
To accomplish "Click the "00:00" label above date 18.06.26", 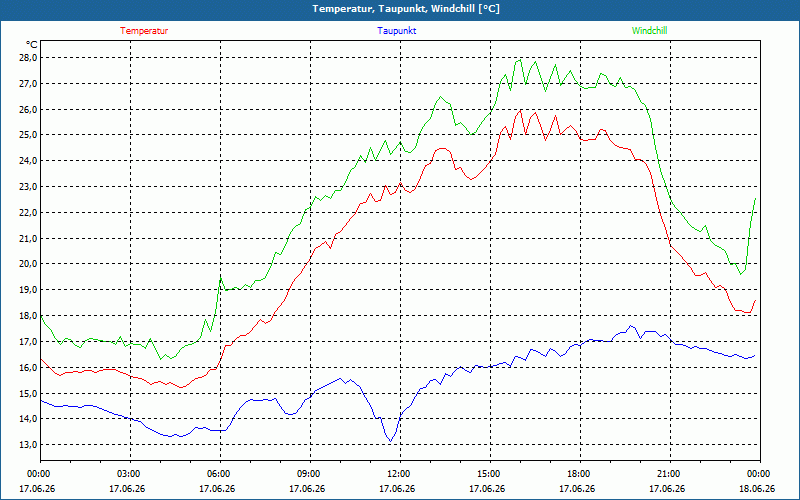I will (758, 474).
